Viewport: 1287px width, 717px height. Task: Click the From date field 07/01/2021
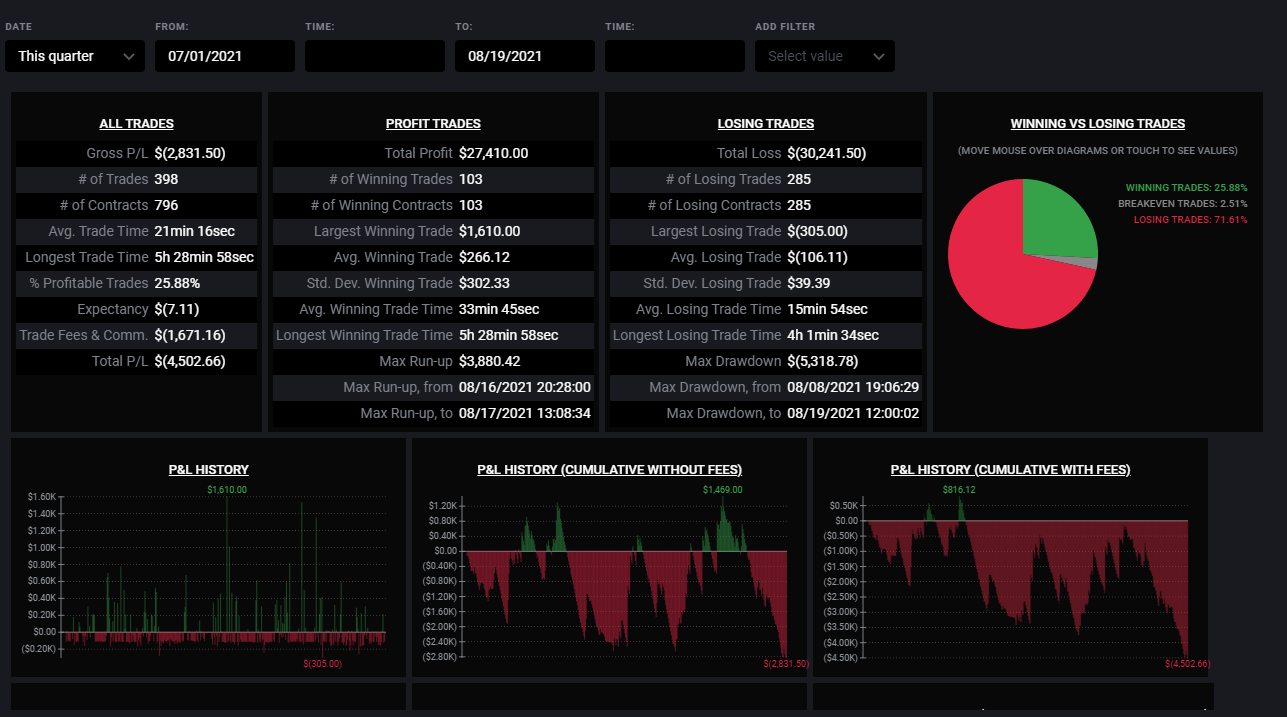click(x=225, y=56)
